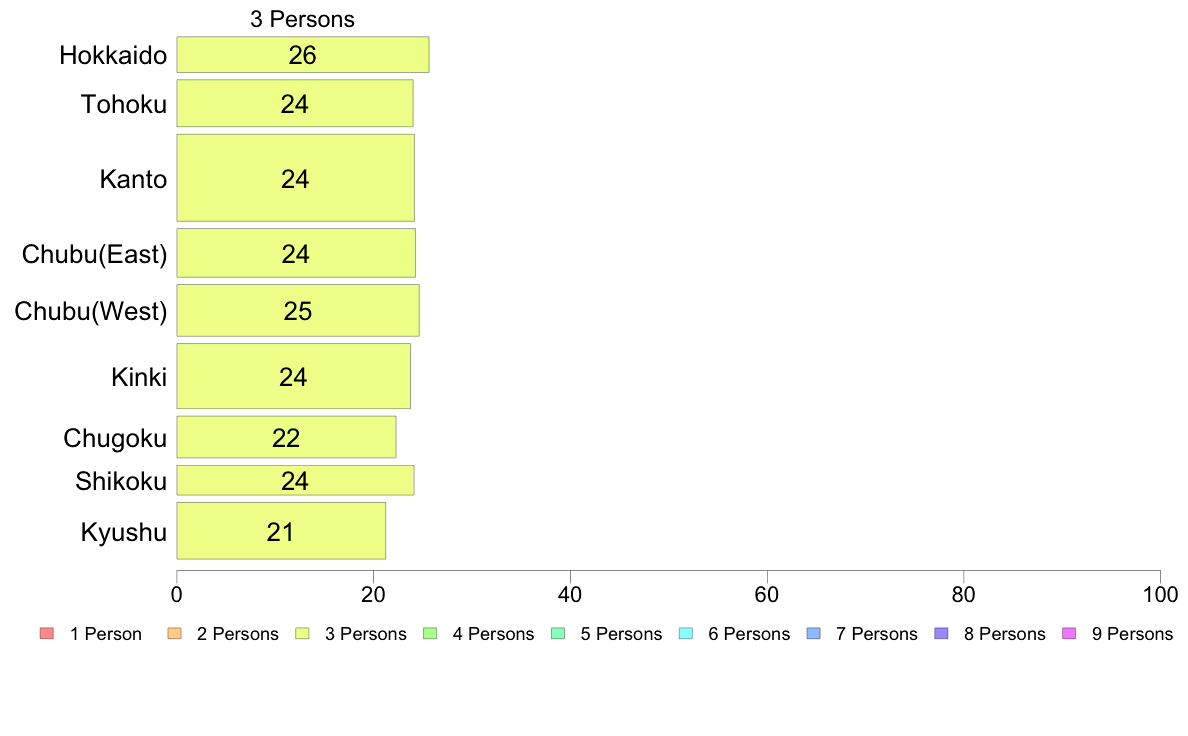Click the Kanto bar showing 24
The width and height of the screenshot is (1188, 736).
(x=295, y=178)
